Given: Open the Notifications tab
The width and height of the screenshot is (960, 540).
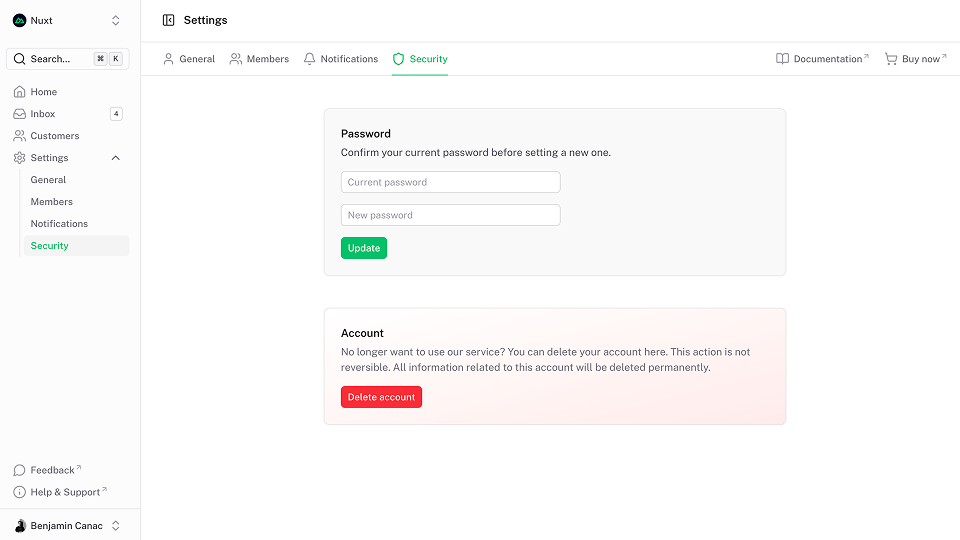Looking at the screenshot, I should pos(341,59).
